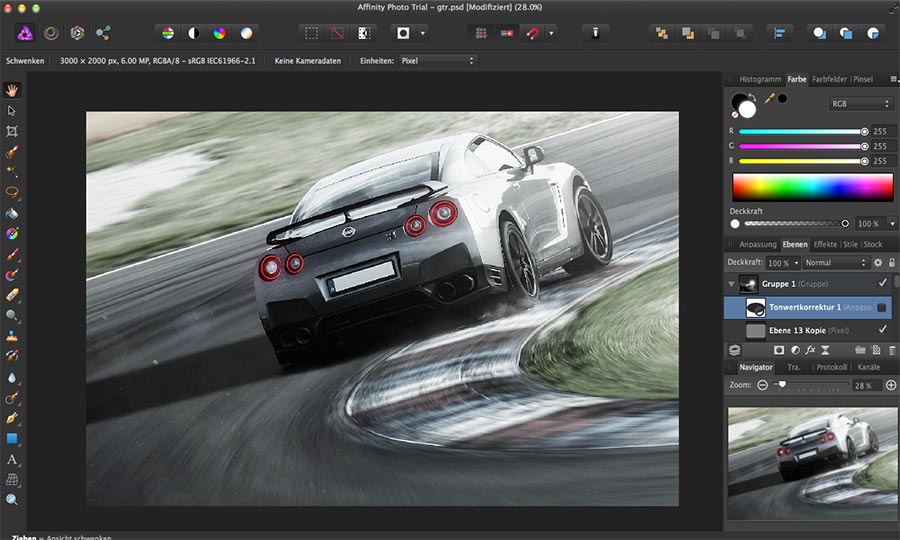Open the Einheiten Pixel units dropdown

(x=438, y=60)
